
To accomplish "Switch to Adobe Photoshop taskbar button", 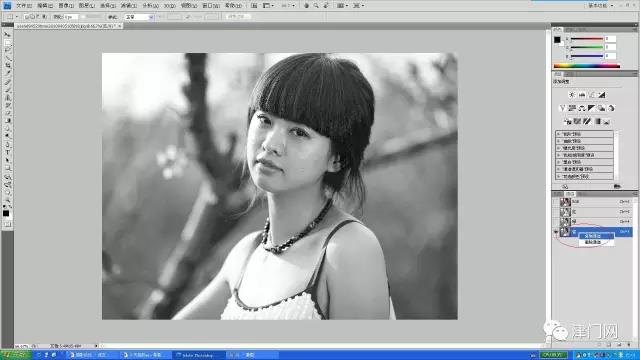I will click(x=199, y=355).
